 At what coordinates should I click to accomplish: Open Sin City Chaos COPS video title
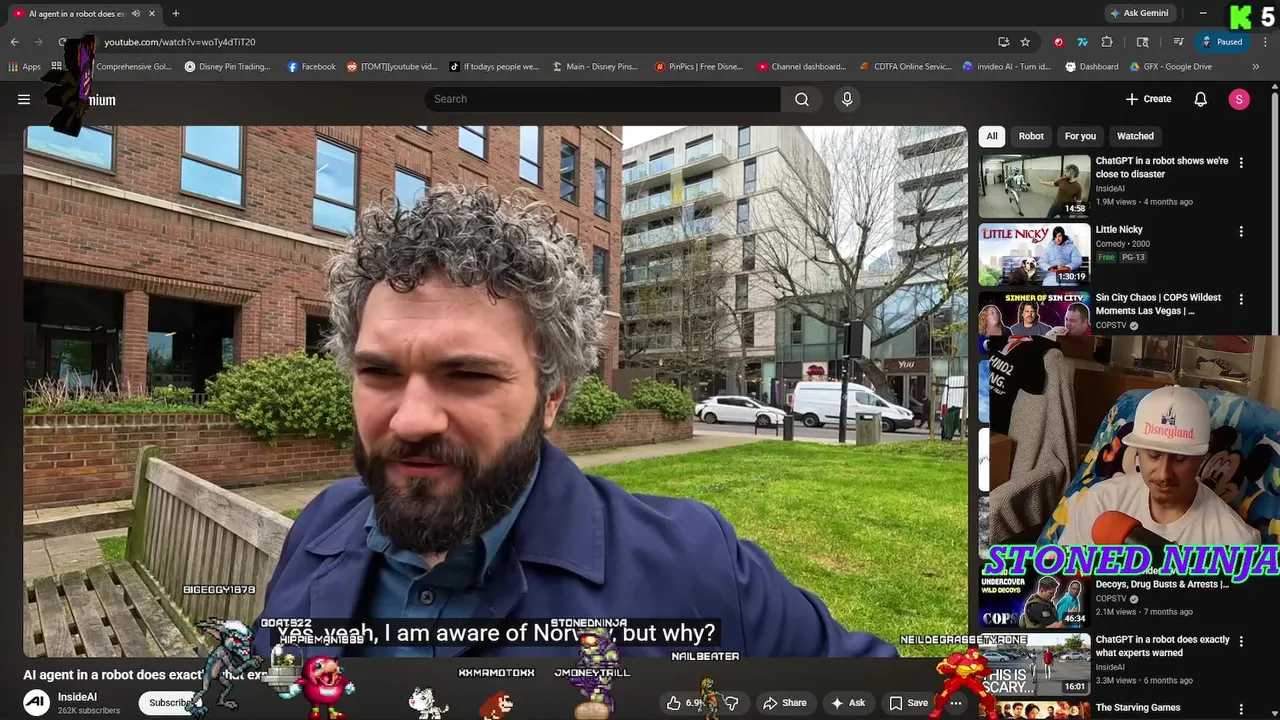(1160, 304)
